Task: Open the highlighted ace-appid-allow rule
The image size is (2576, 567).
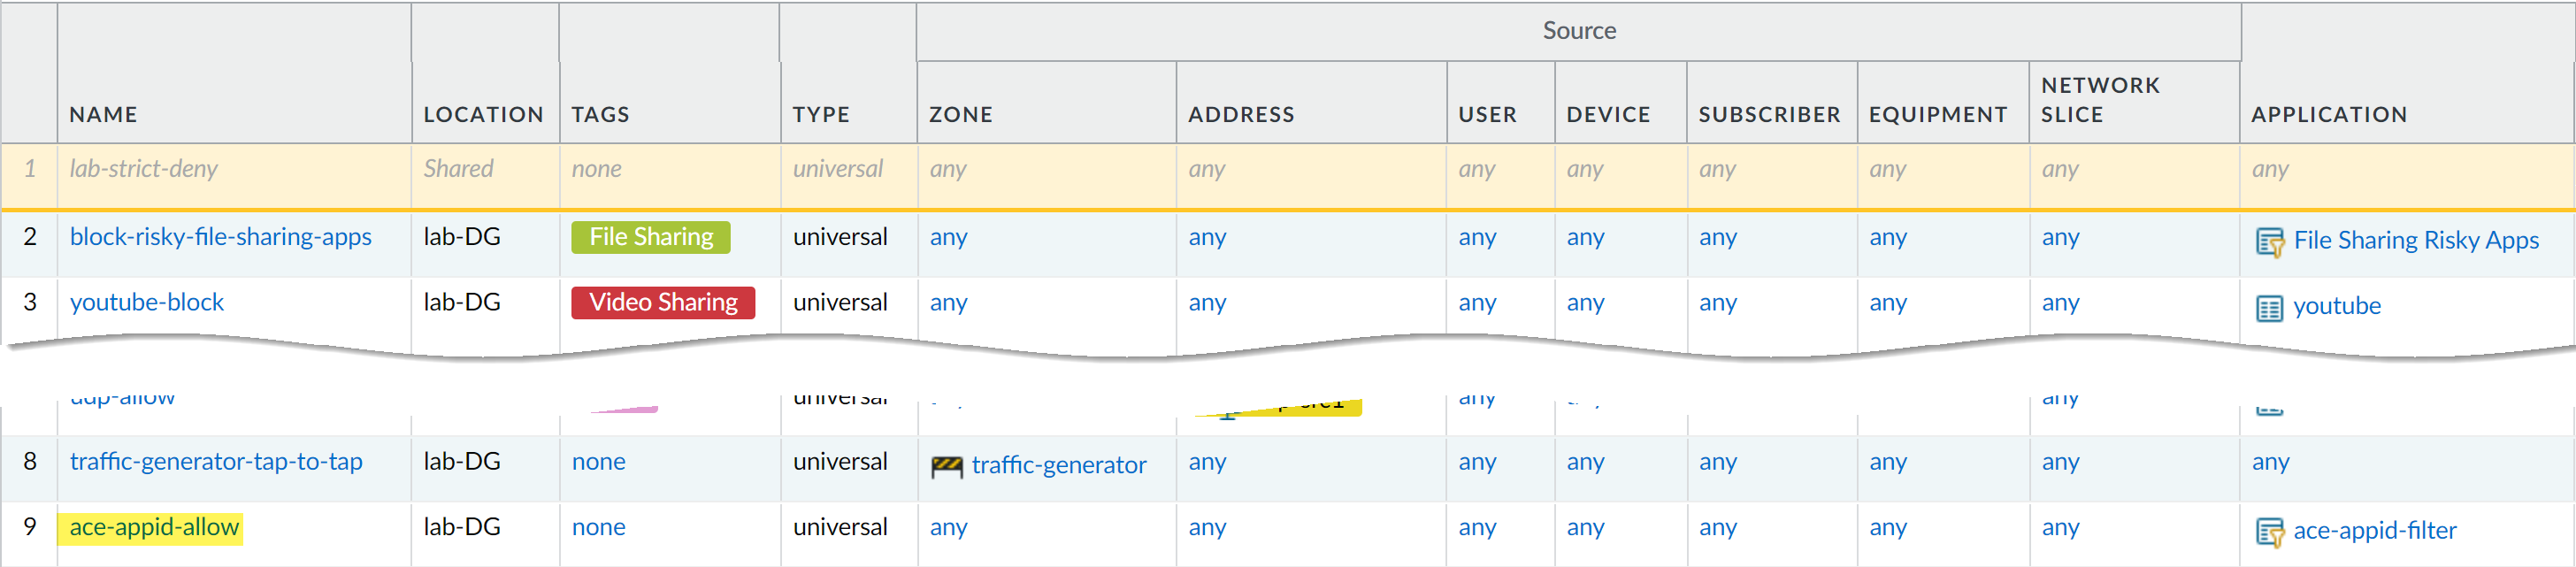Action: click(x=154, y=527)
